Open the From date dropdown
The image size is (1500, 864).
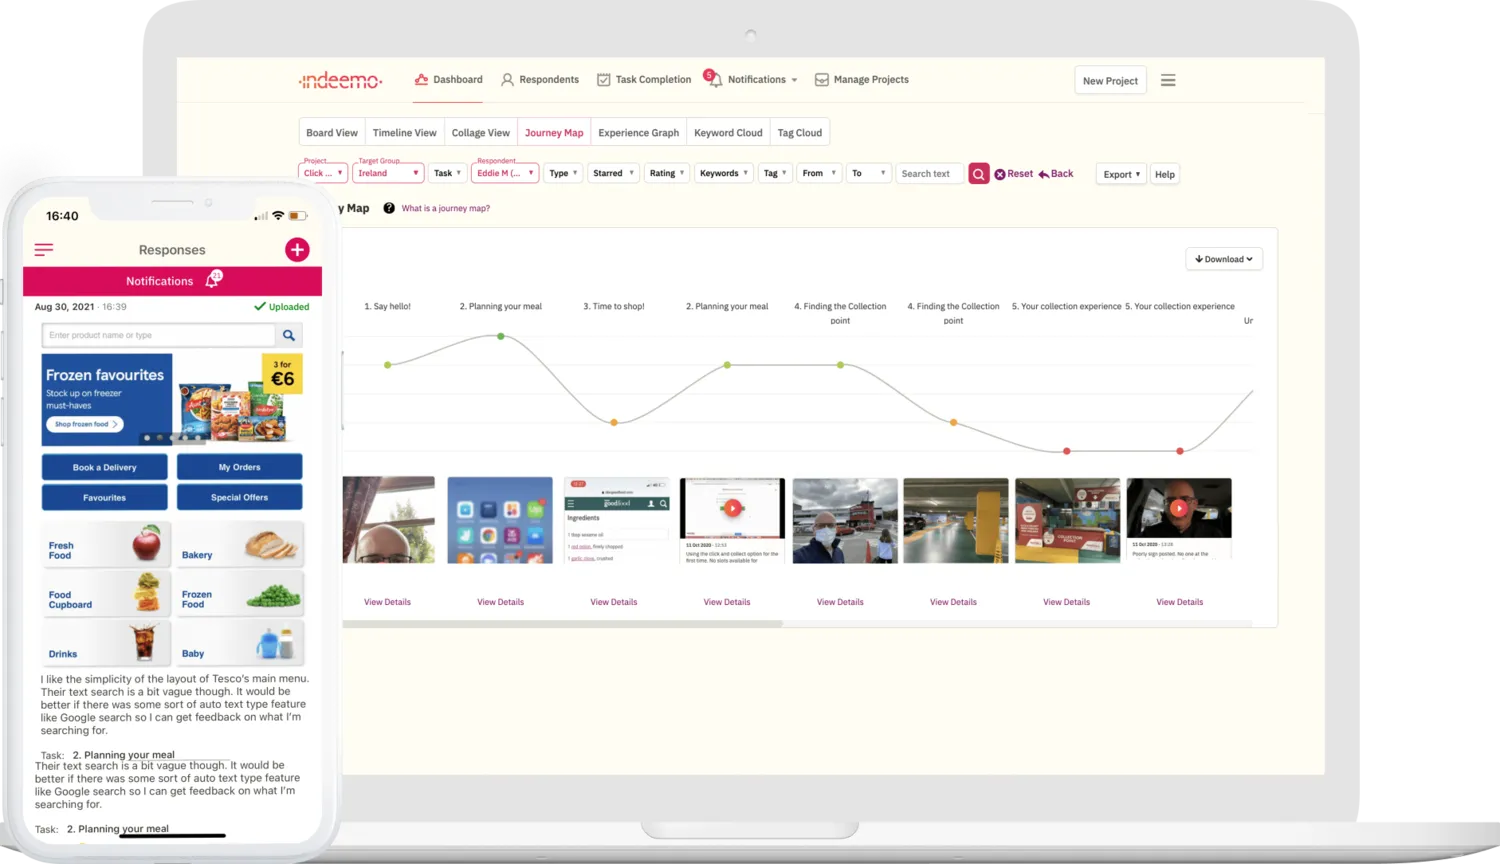click(x=819, y=174)
